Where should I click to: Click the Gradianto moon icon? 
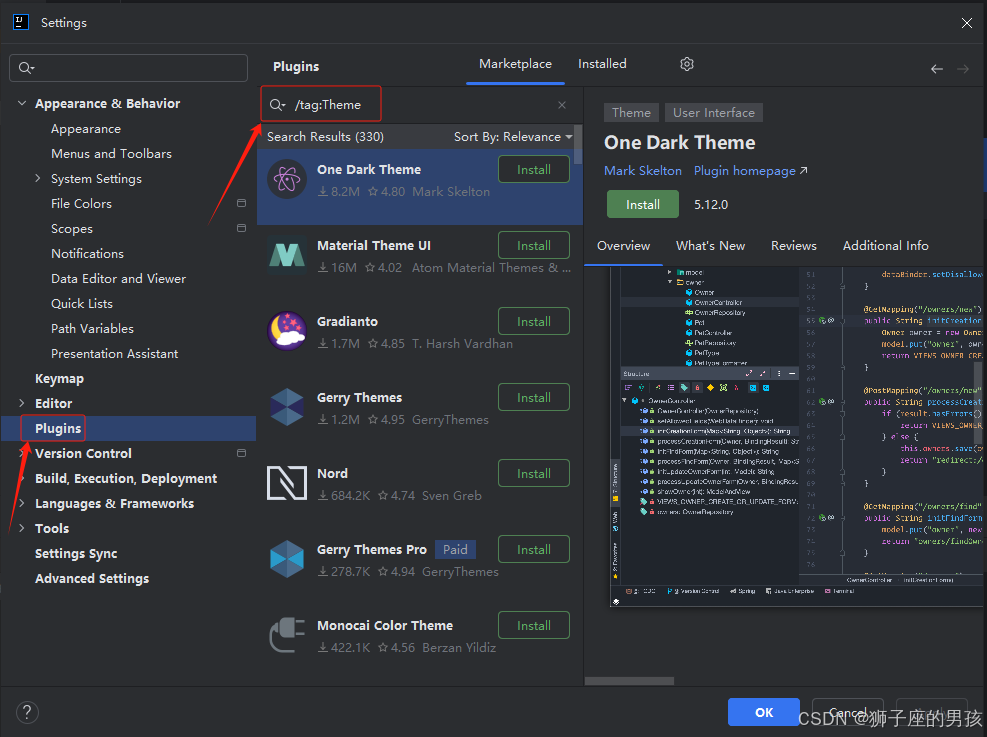point(287,331)
